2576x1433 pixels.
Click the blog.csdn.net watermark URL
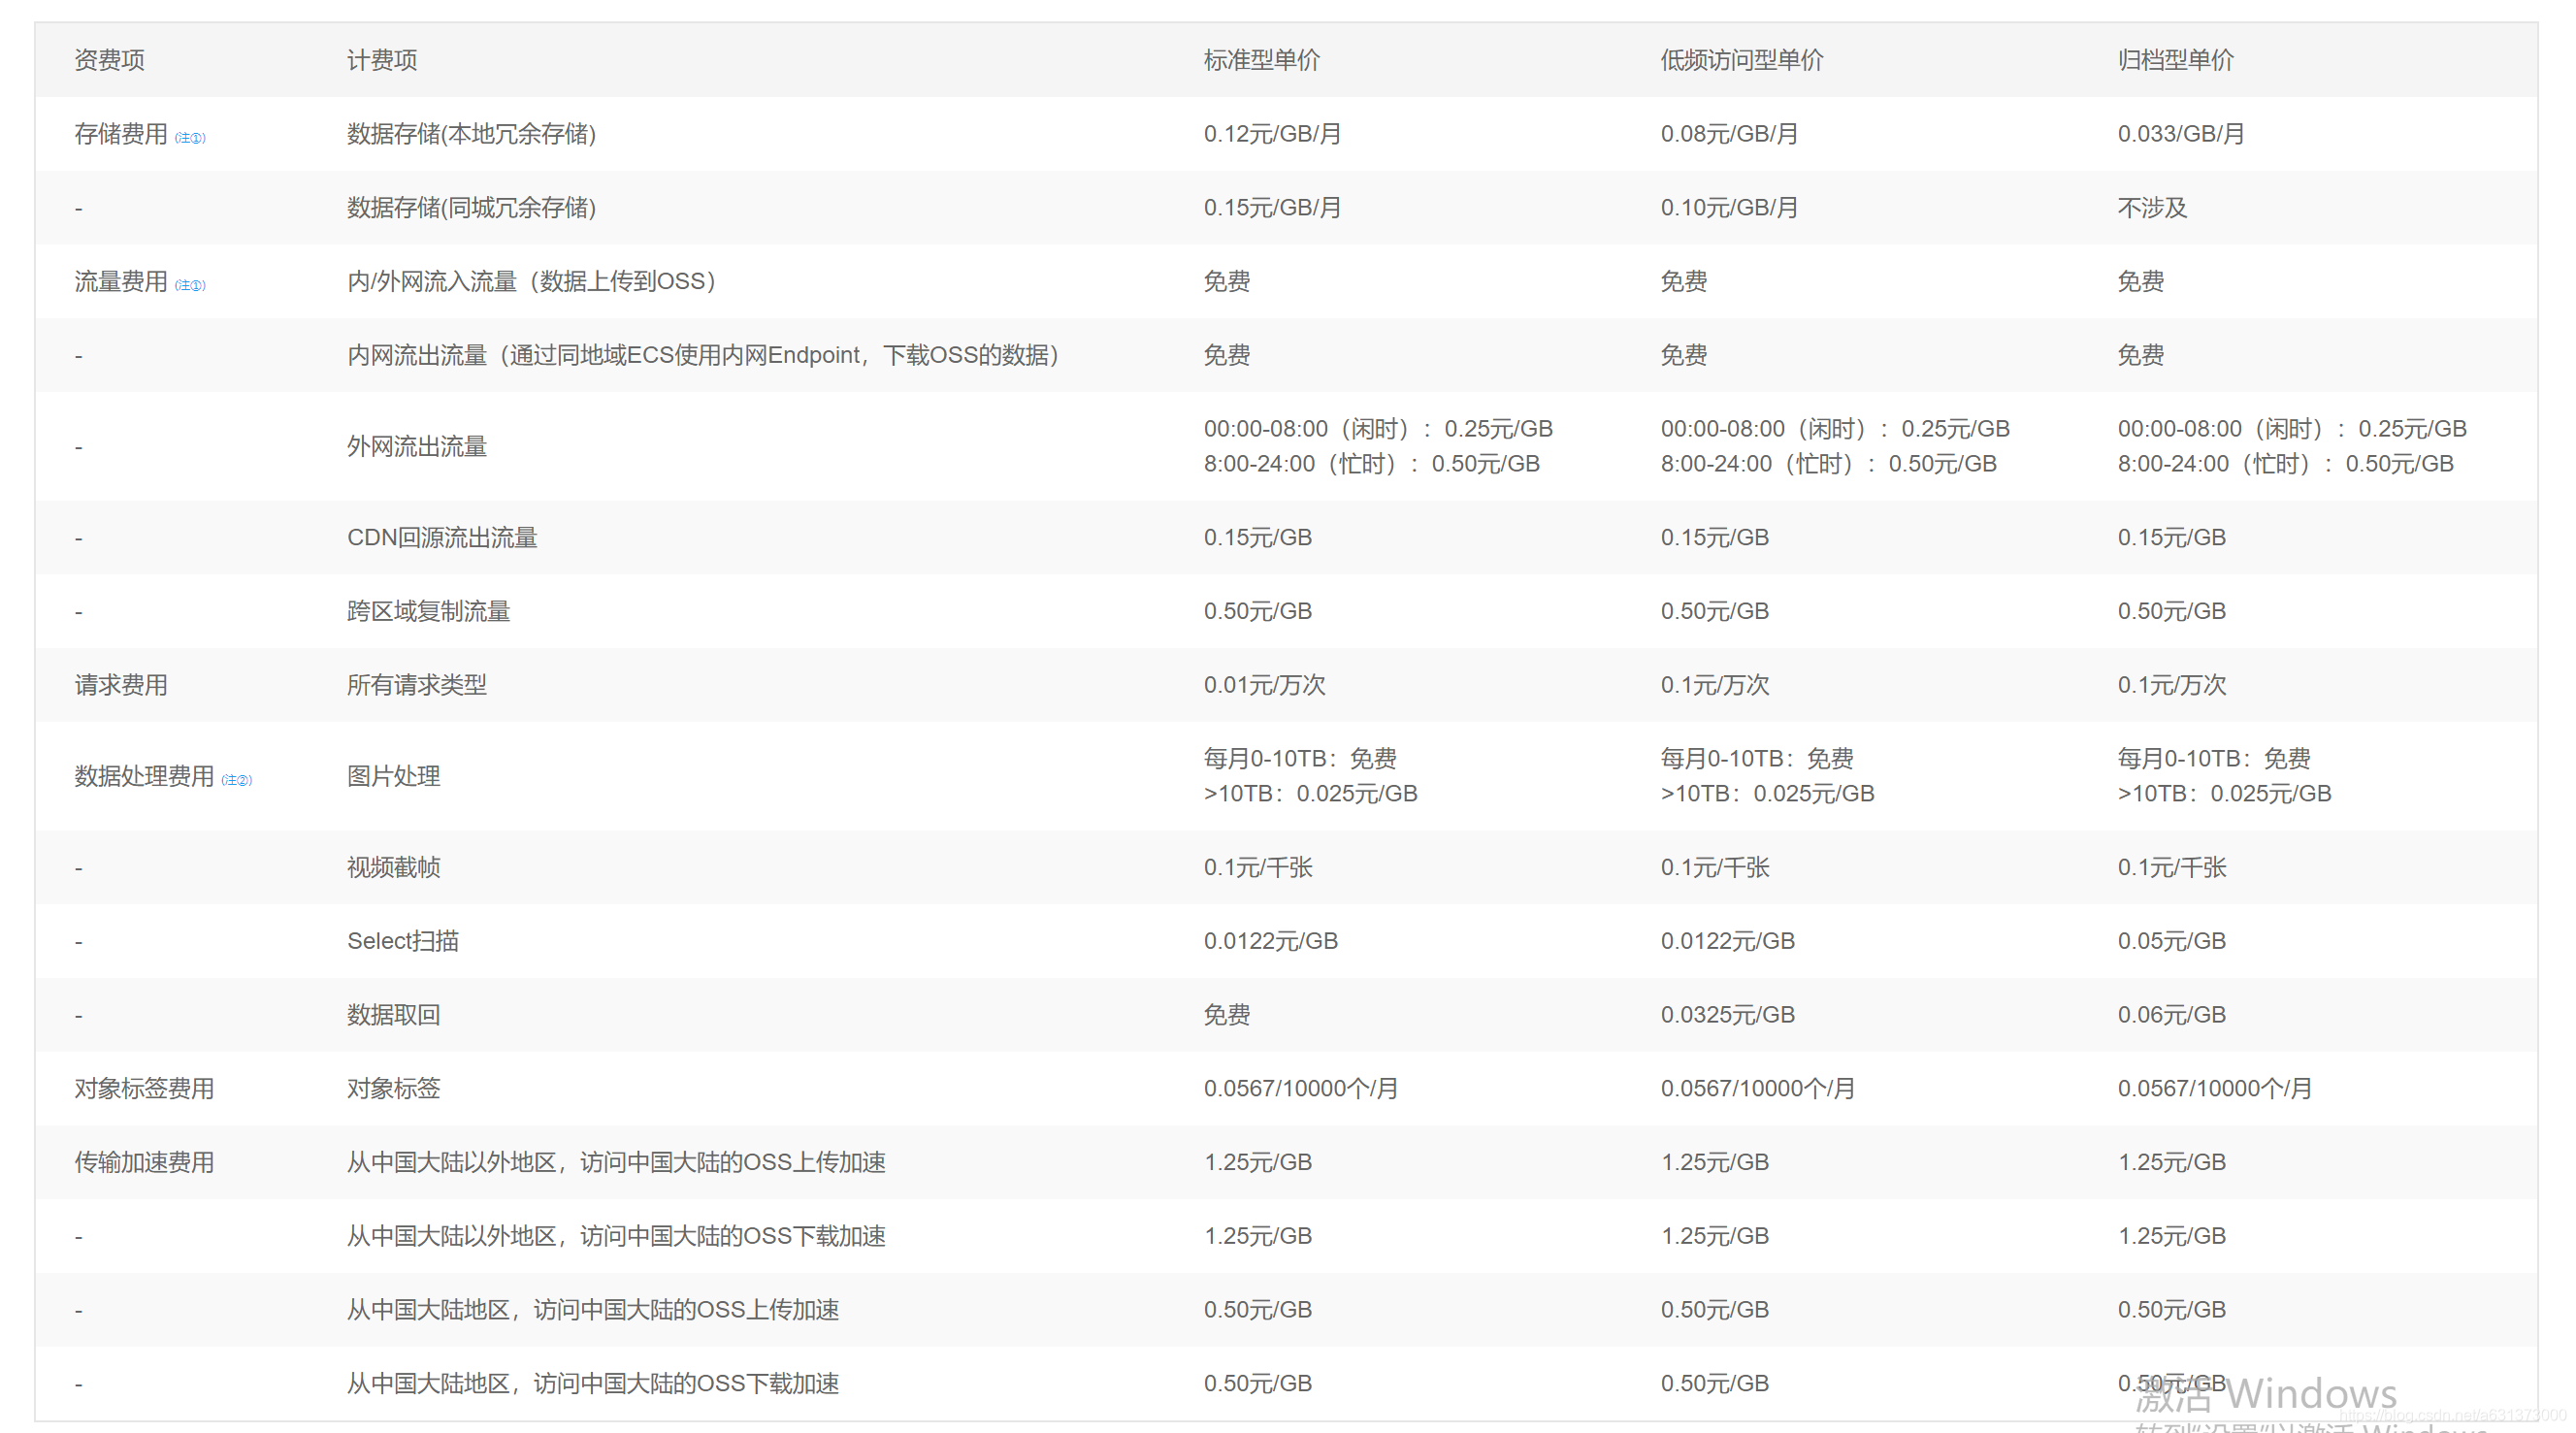click(2451, 1415)
